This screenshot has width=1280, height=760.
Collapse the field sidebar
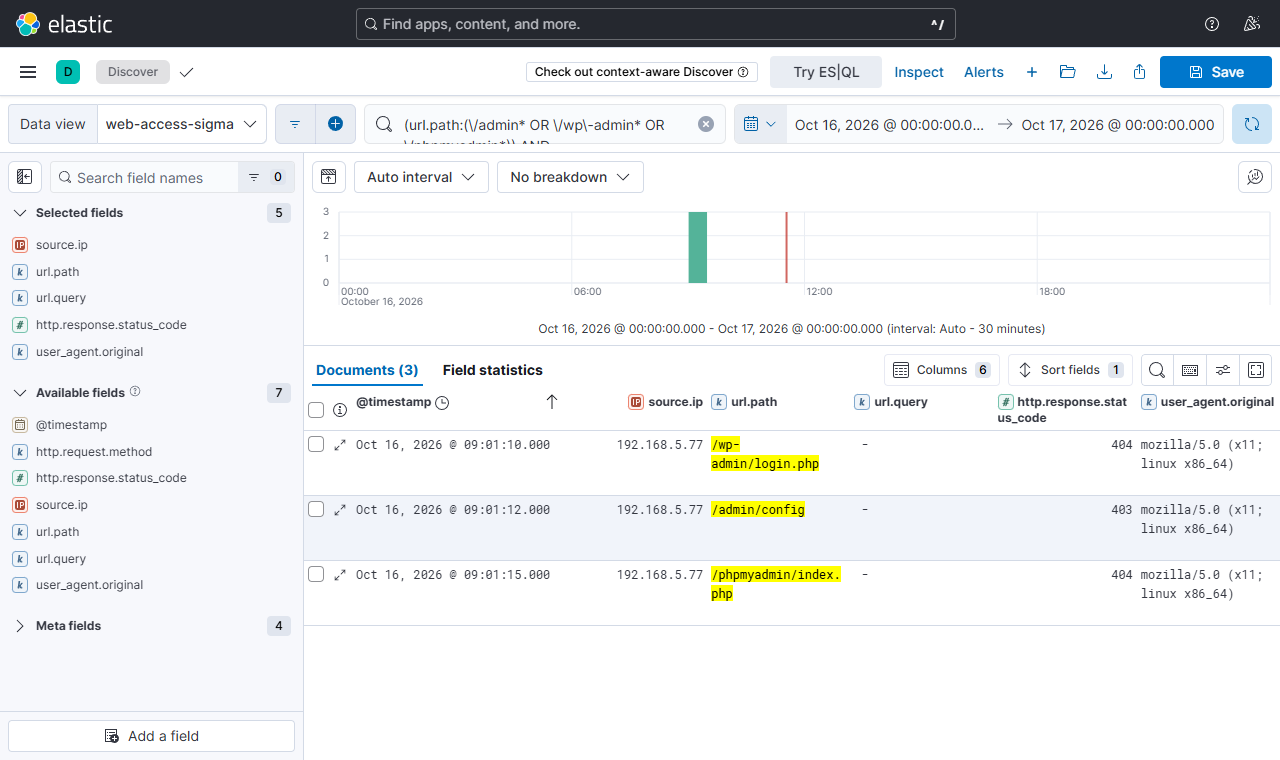[x=25, y=177]
